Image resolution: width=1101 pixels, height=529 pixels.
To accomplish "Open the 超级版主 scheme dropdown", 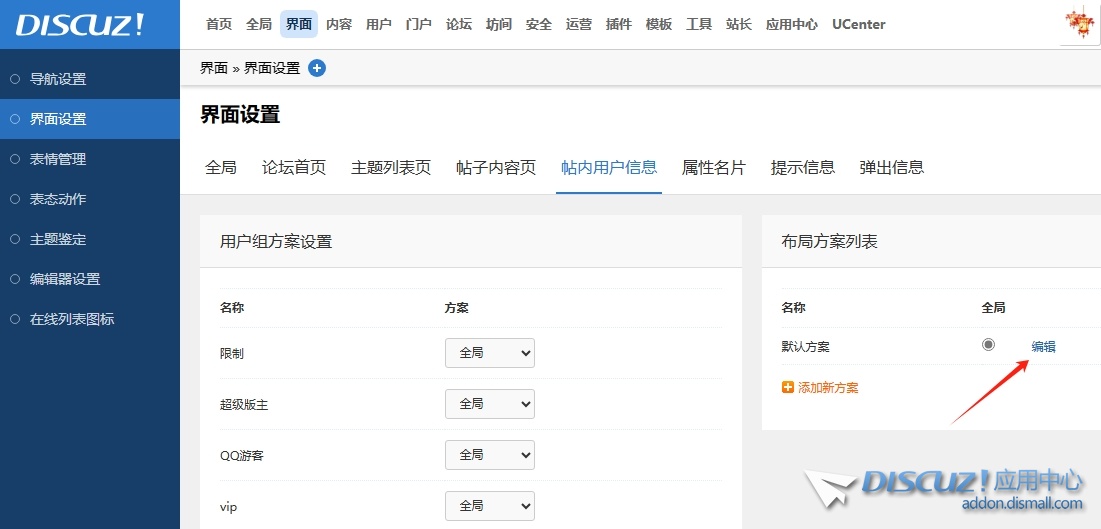I will tap(490, 405).
